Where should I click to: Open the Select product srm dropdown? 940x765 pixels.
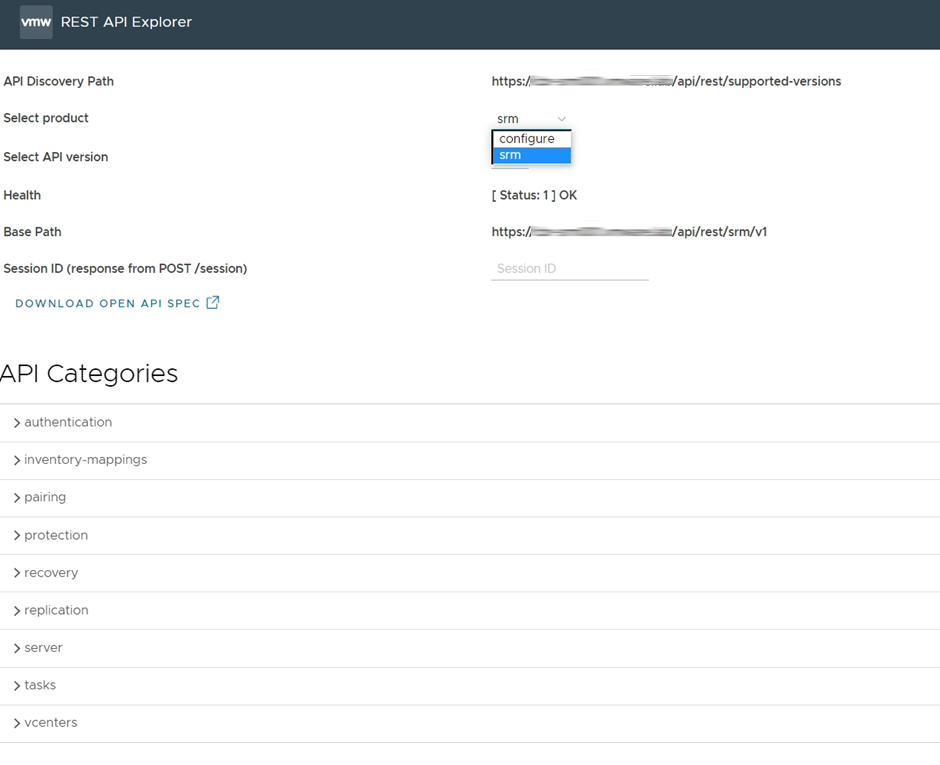(531, 119)
